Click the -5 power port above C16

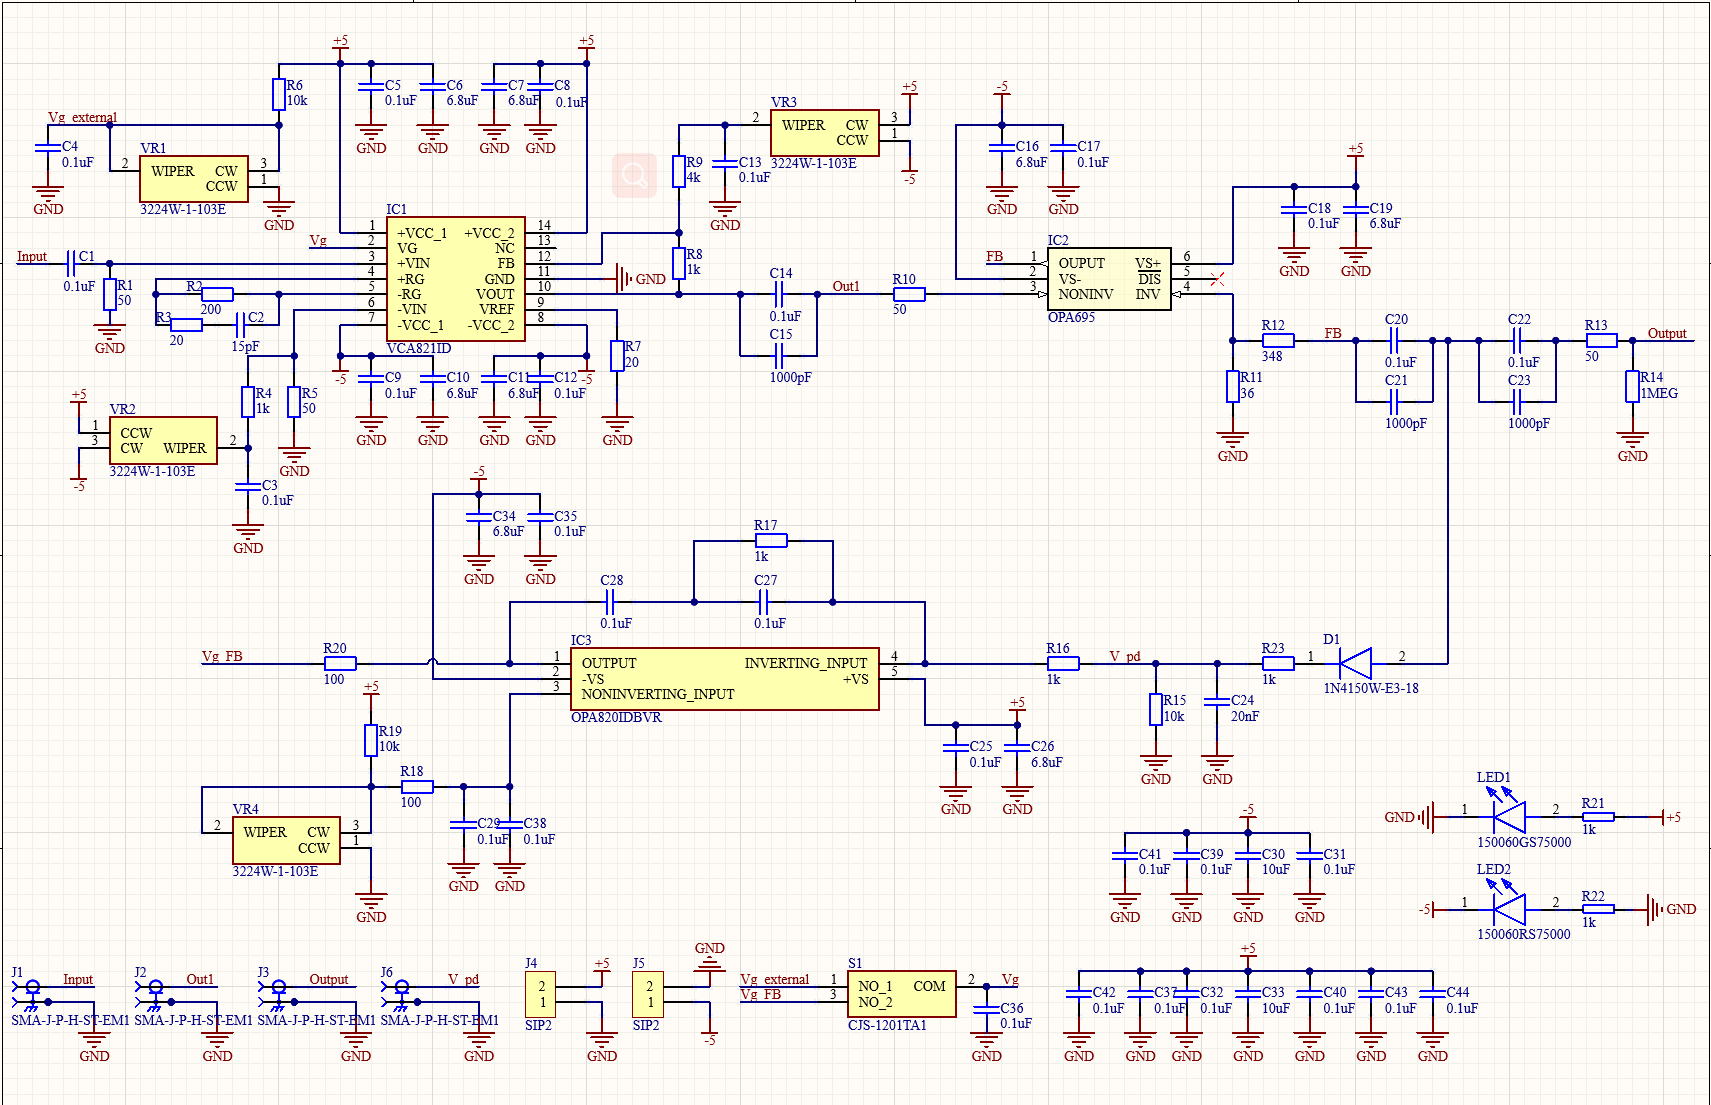pyautogui.click(x=1002, y=93)
